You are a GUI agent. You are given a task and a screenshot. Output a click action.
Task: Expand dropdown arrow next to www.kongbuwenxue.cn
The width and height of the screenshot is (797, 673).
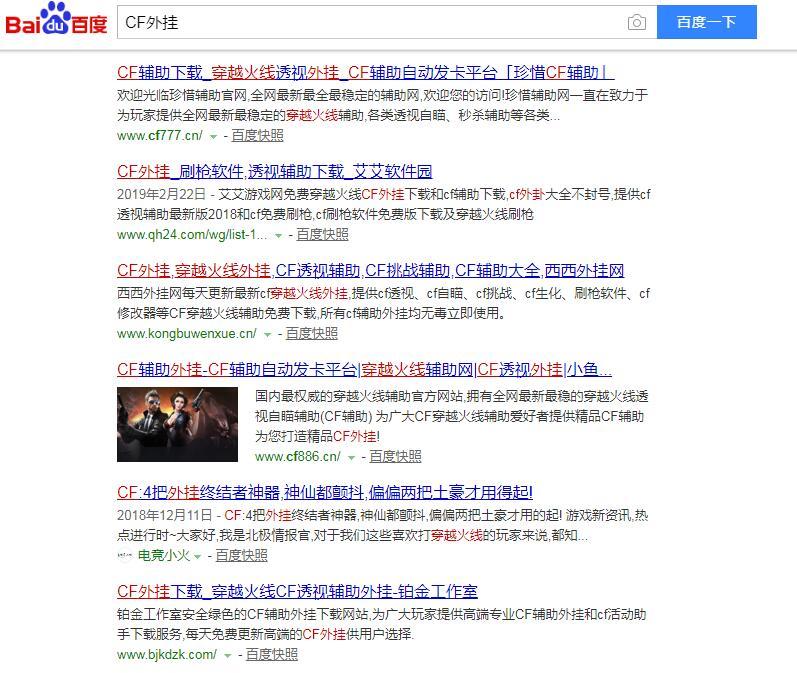(267, 335)
